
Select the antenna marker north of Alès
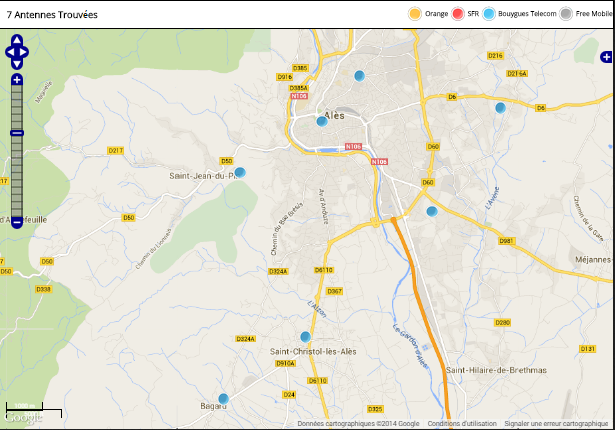(x=359, y=76)
